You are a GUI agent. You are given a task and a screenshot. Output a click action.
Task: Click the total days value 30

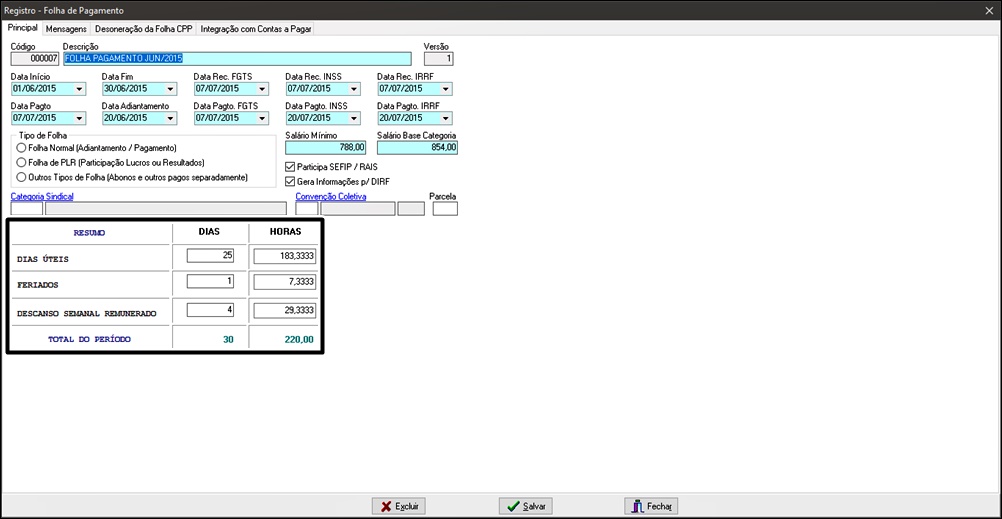228,340
